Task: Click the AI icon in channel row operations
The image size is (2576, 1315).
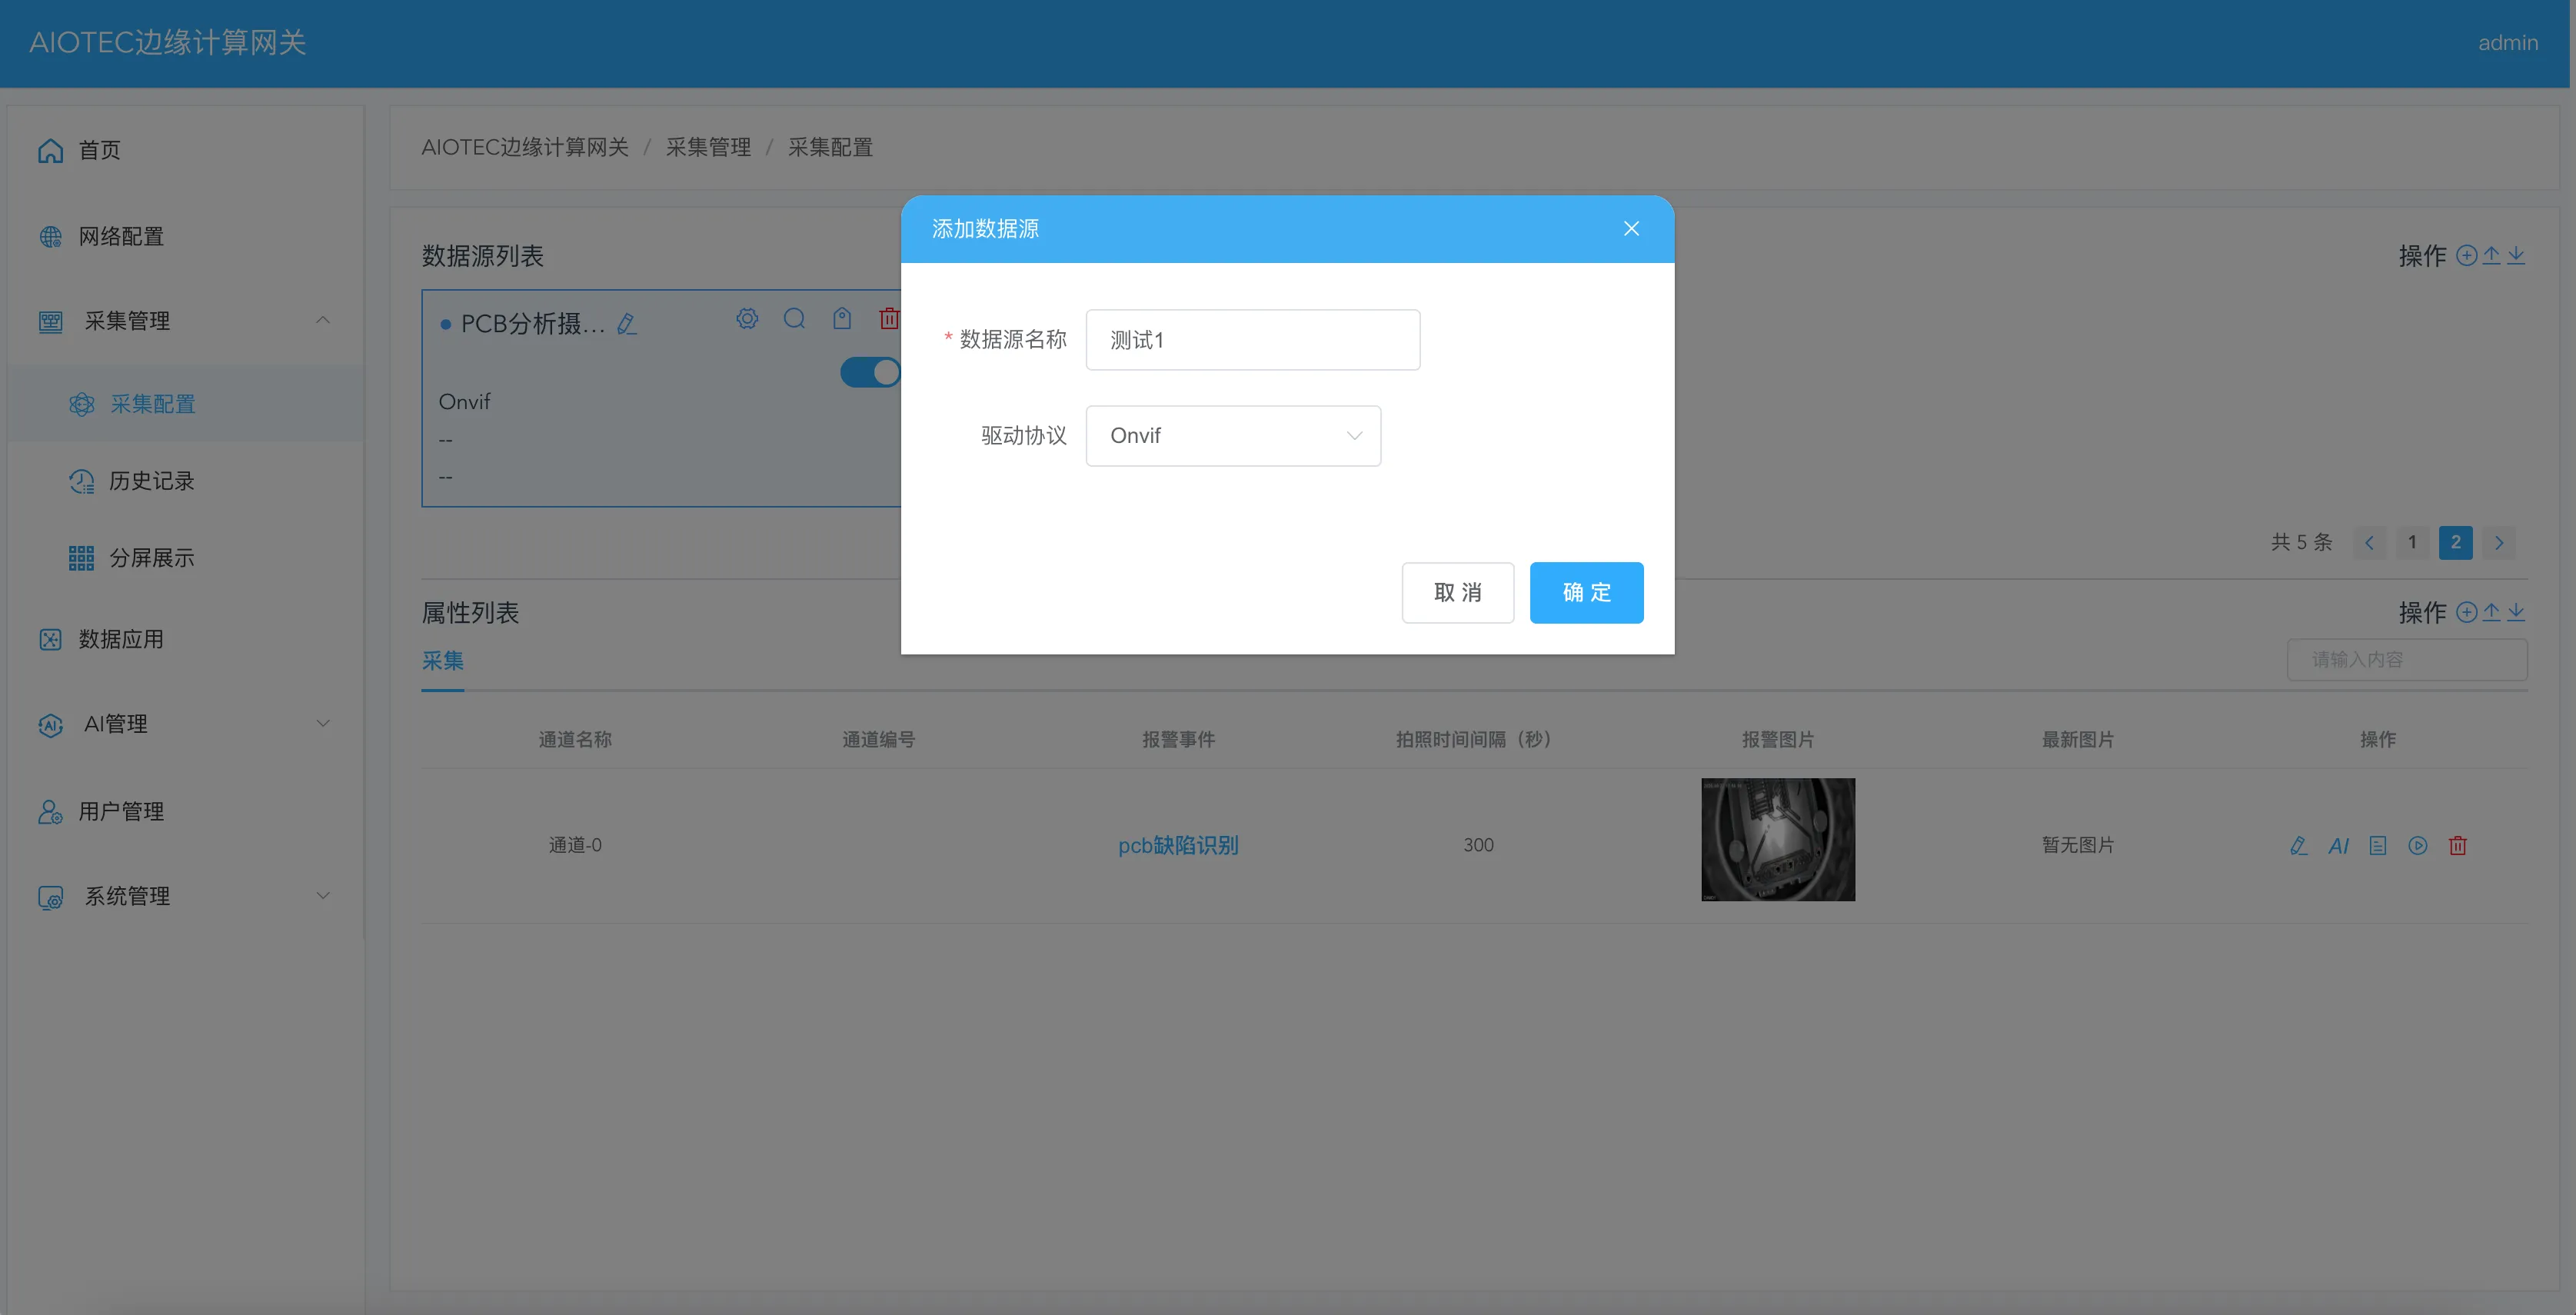Action: 2338,846
